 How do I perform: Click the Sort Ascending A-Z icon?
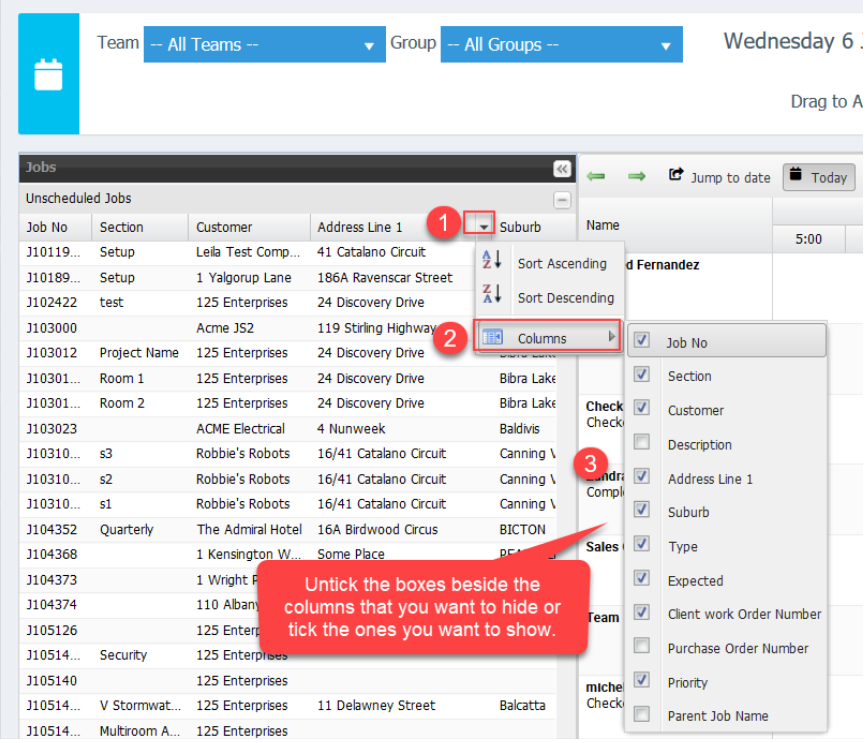(492, 262)
